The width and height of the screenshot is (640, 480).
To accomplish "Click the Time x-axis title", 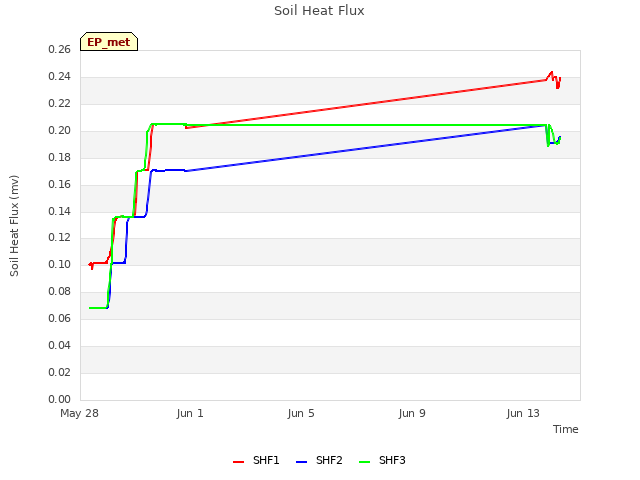I will [566, 429].
